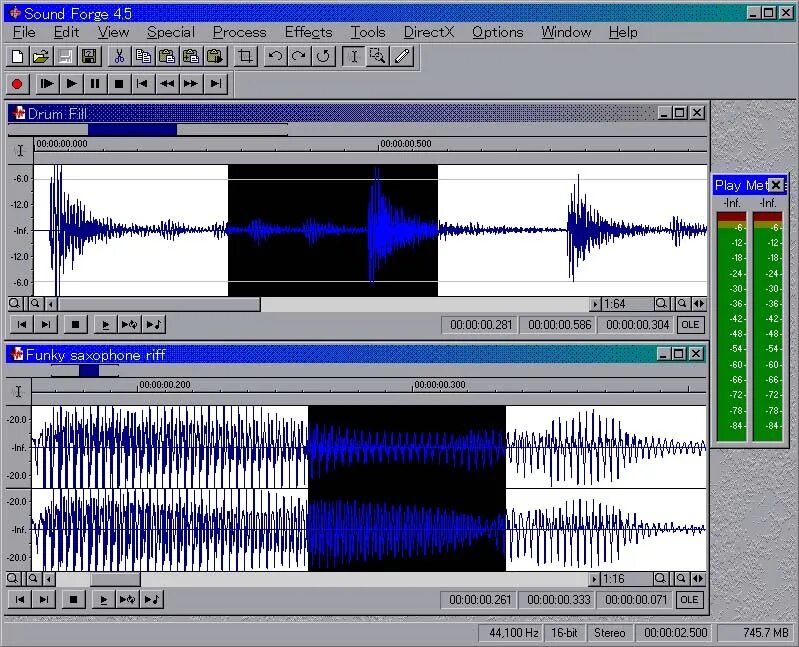The width and height of the screenshot is (799, 647).
Task: Click Play Normal in saxophone riff playbar
Action: [103, 600]
